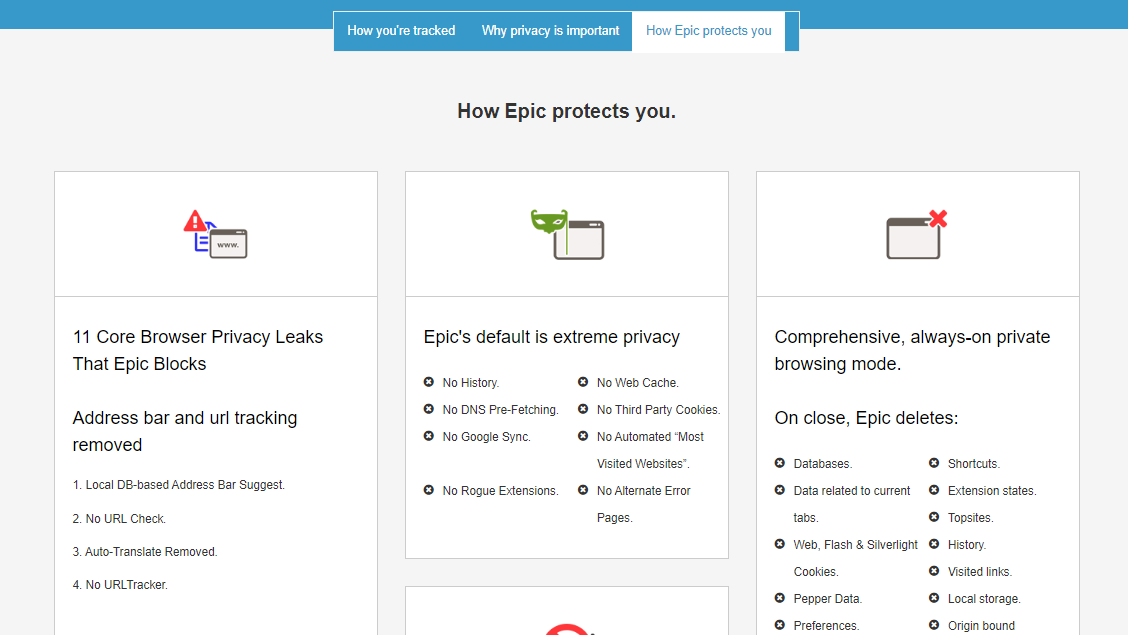1128x635 pixels.
Task: Click the bullet icon next to Databases
Action: [781, 463]
